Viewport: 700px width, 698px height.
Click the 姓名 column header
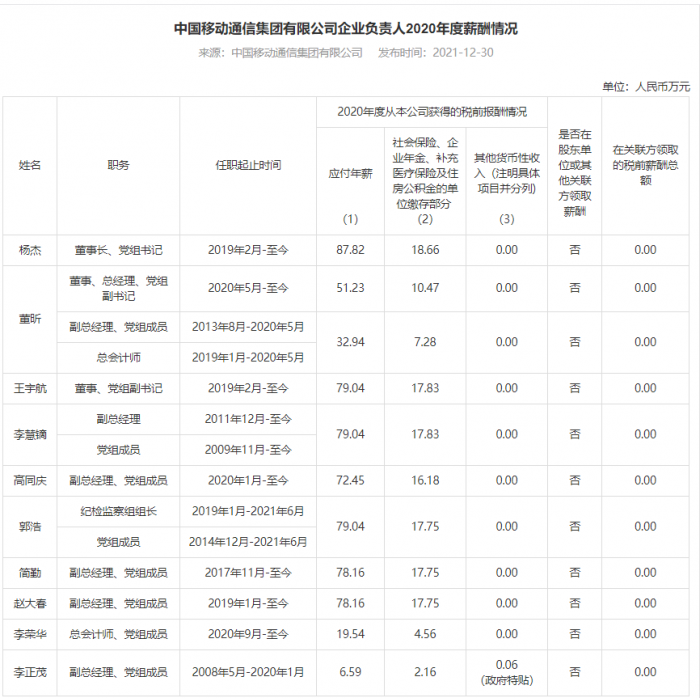(30, 165)
